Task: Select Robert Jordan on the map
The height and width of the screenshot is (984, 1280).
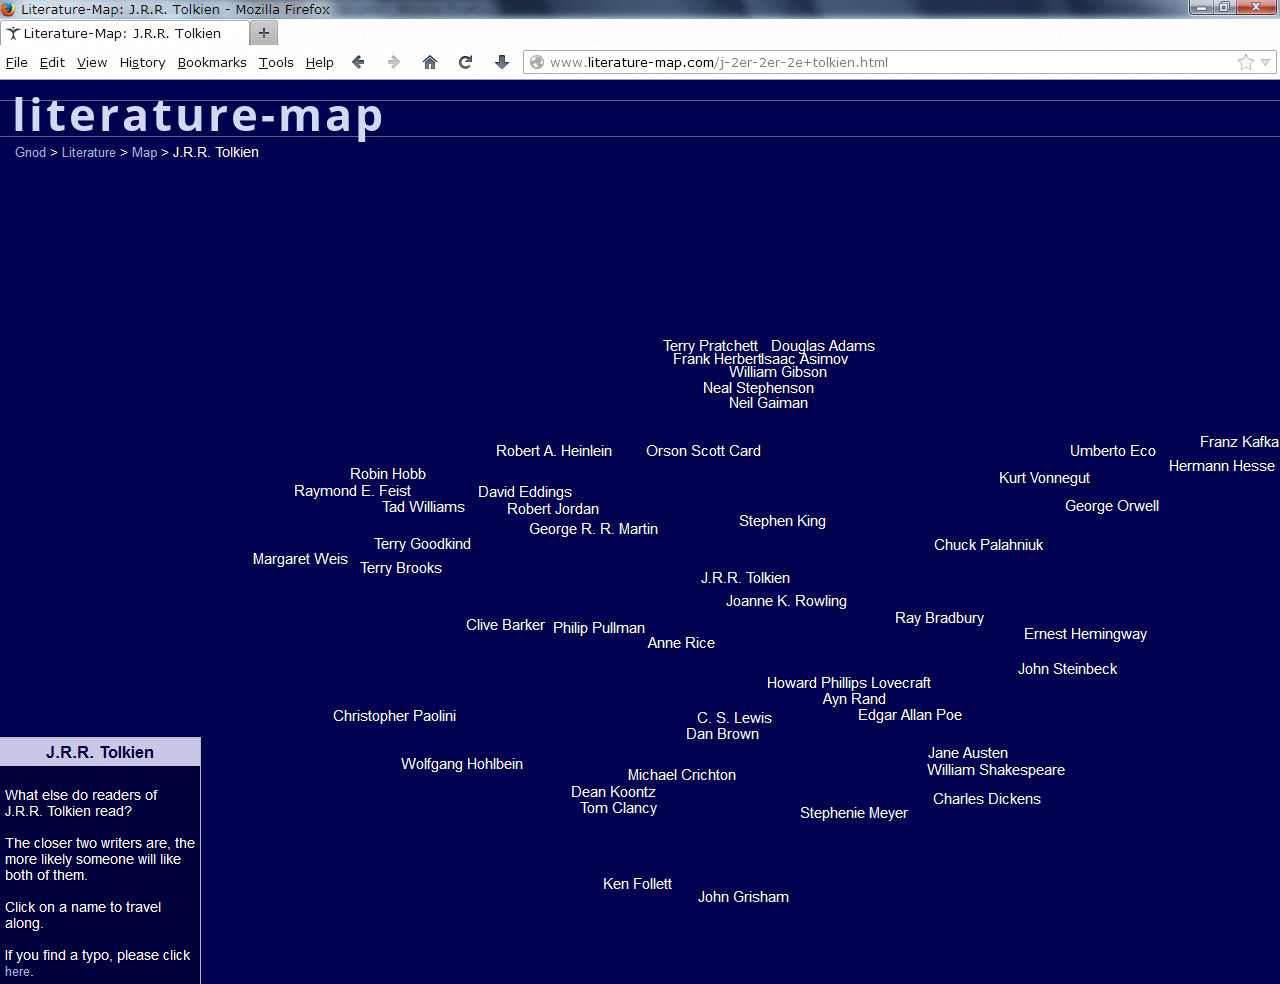Action: [553, 509]
